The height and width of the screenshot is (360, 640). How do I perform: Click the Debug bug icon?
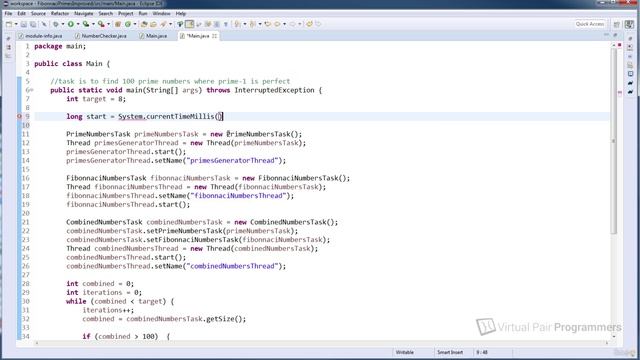pyautogui.click(x=56, y=24)
